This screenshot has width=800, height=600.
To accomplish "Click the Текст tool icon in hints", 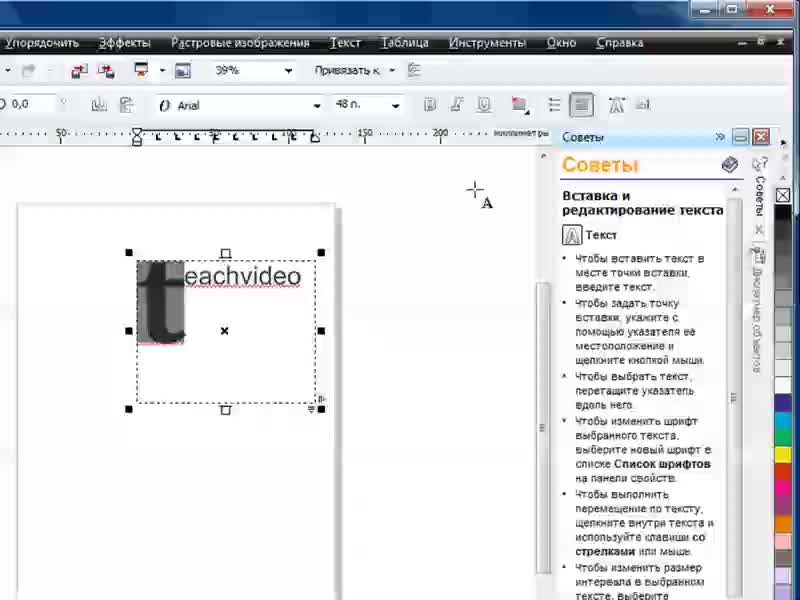I will 572,235.
